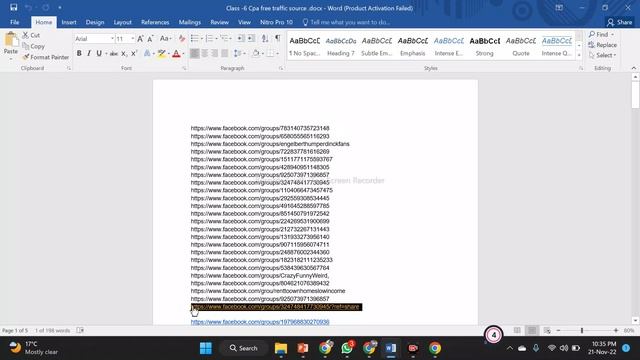Click the Tell me what you want field
640x360 pixels.
346,22
